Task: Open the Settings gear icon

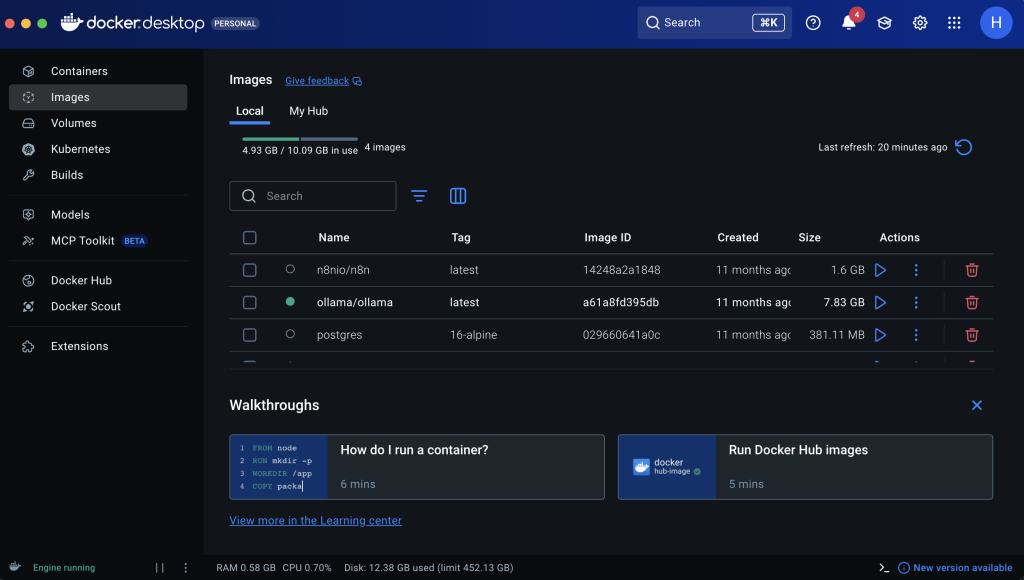Action: (920, 23)
